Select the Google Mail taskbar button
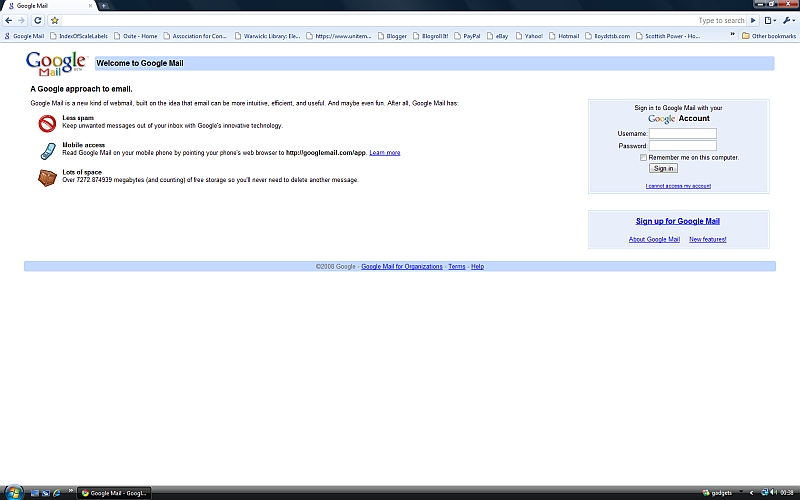Viewport: 800px width, 500px height. point(115,493)
